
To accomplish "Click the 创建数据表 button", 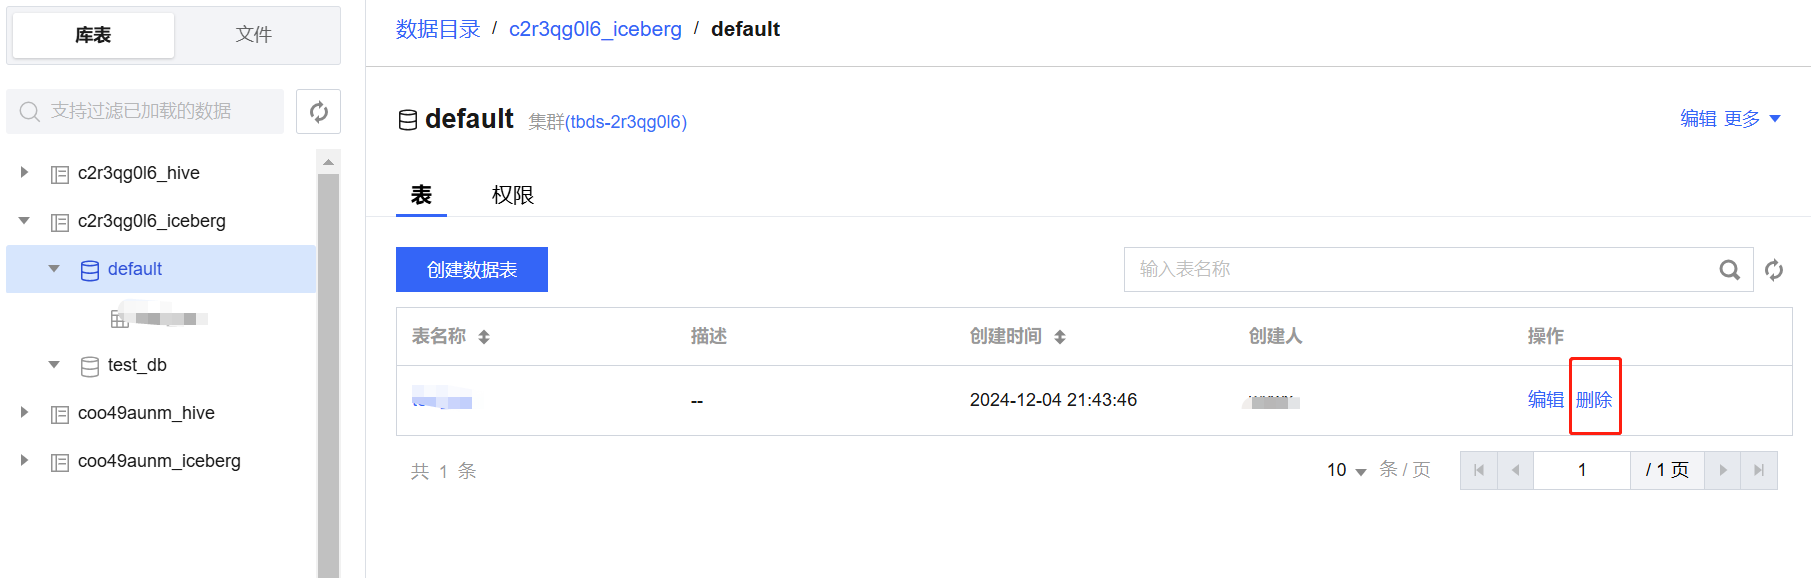I will tap(472, 270).
